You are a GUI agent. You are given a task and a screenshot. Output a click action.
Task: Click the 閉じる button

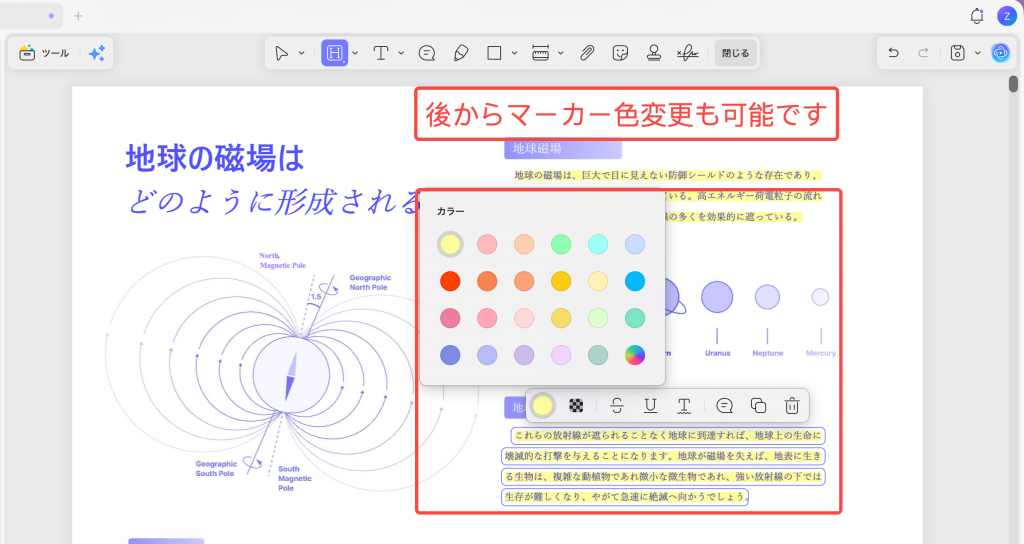click(x=736, y=53)
